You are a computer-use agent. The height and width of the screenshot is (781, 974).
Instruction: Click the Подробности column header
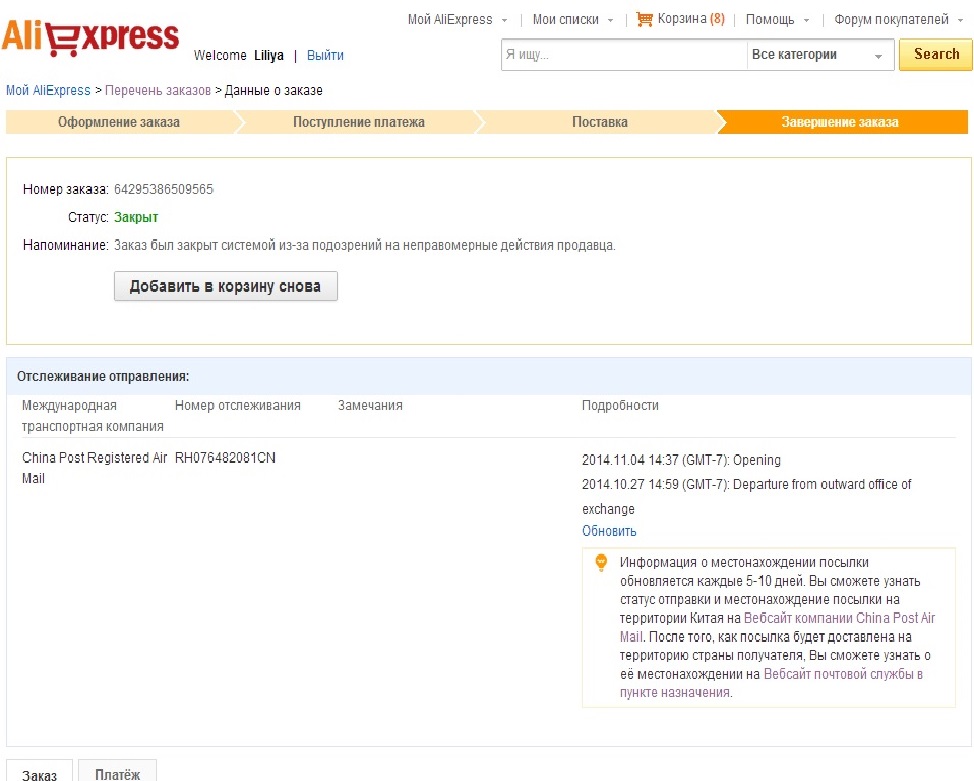[620, 406]
